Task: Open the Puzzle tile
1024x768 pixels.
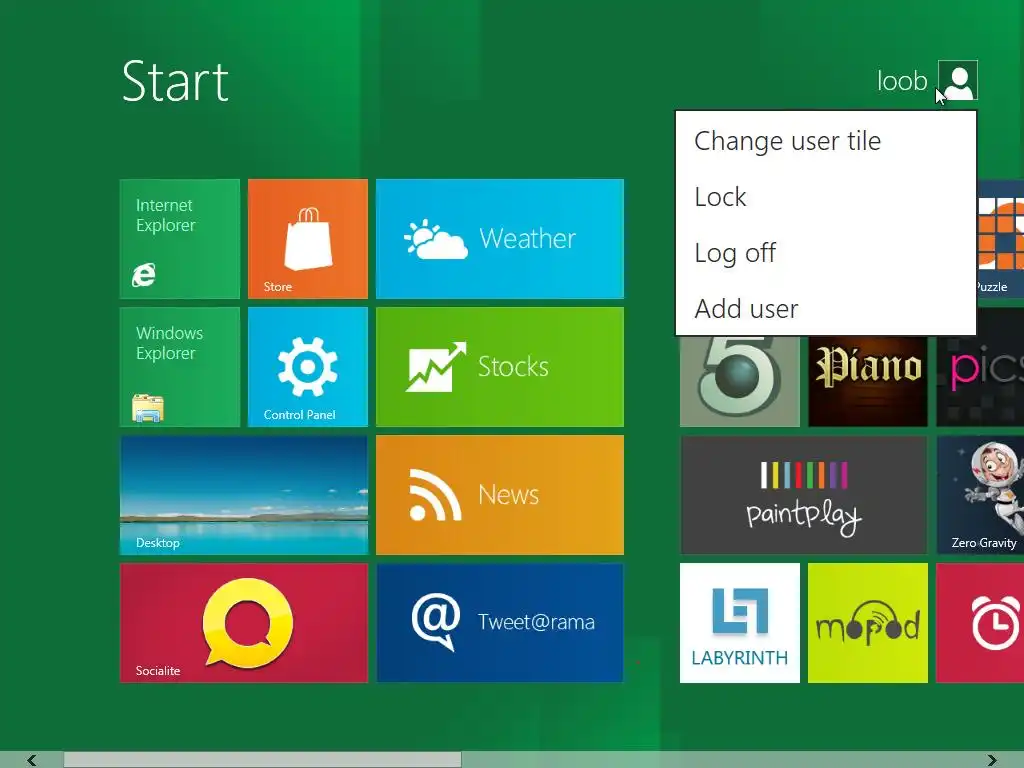Action: click(1000, 239)
